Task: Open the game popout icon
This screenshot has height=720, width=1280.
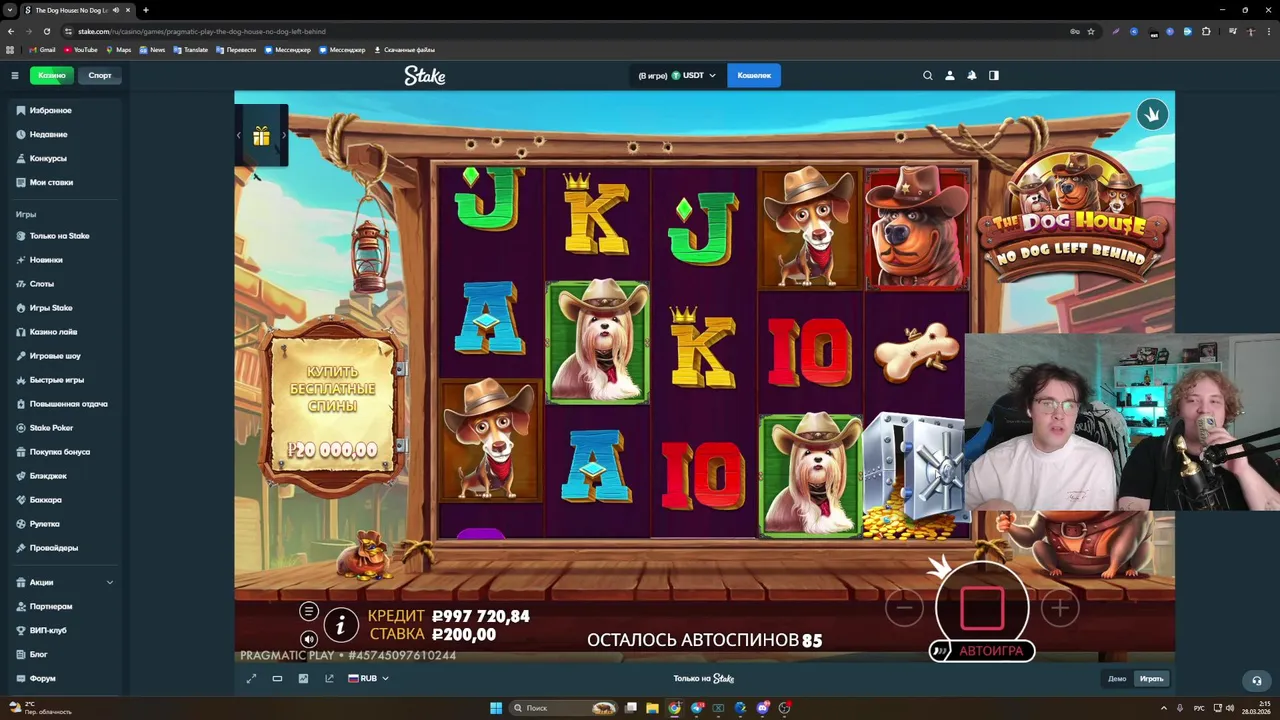Action: [329, 678]
